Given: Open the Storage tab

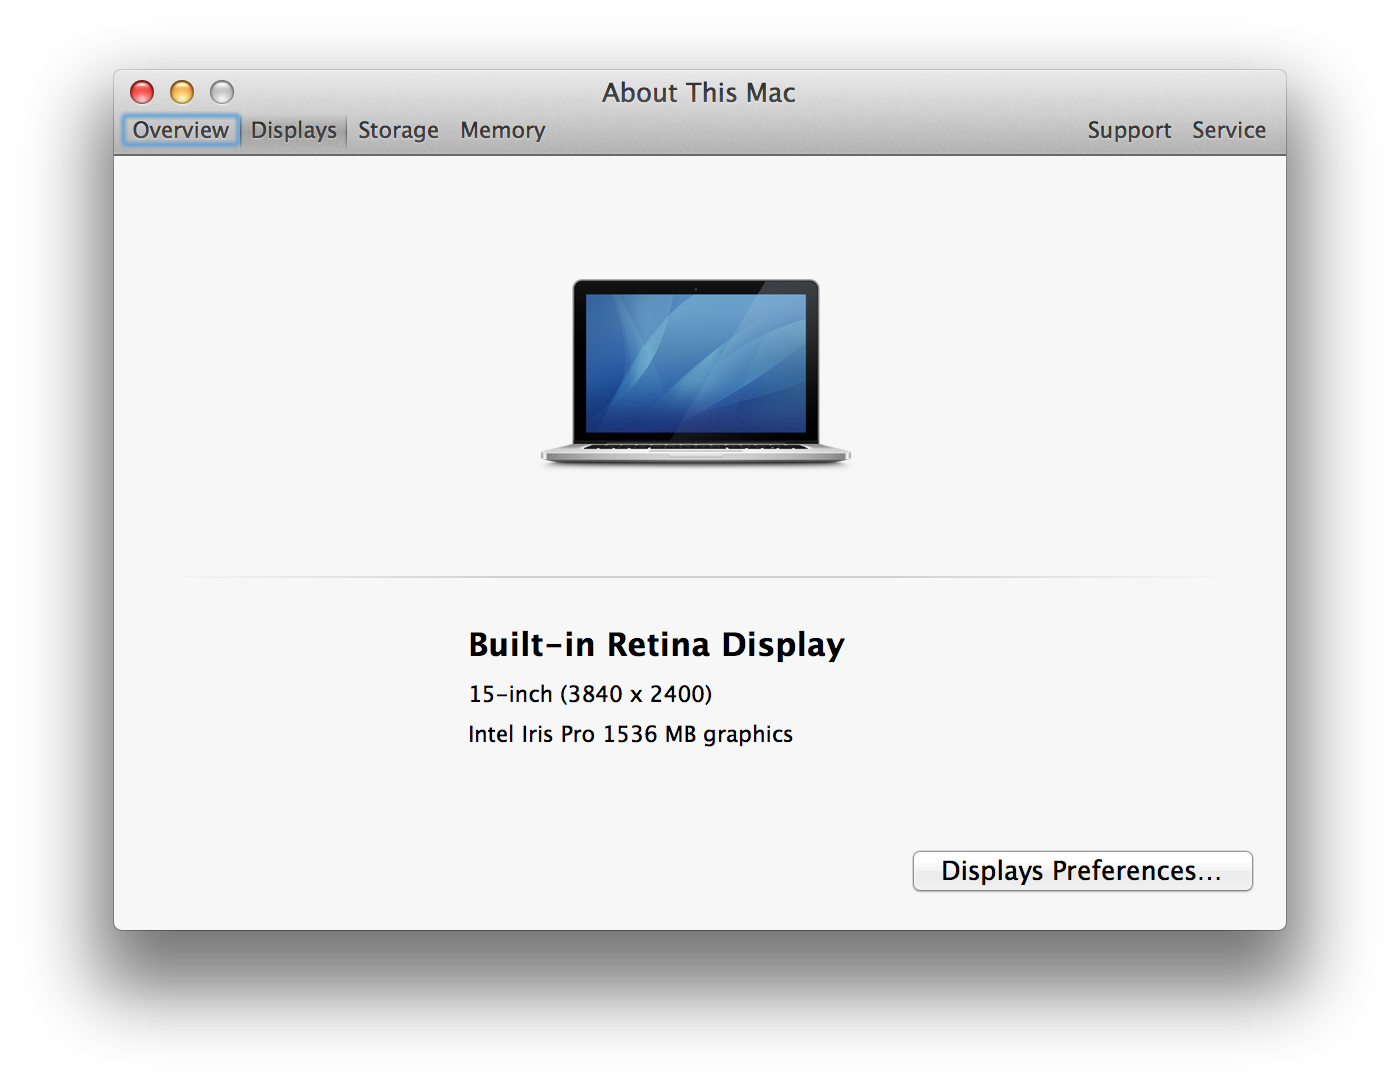Looking at the screenshot, I should tap(398, 130).
